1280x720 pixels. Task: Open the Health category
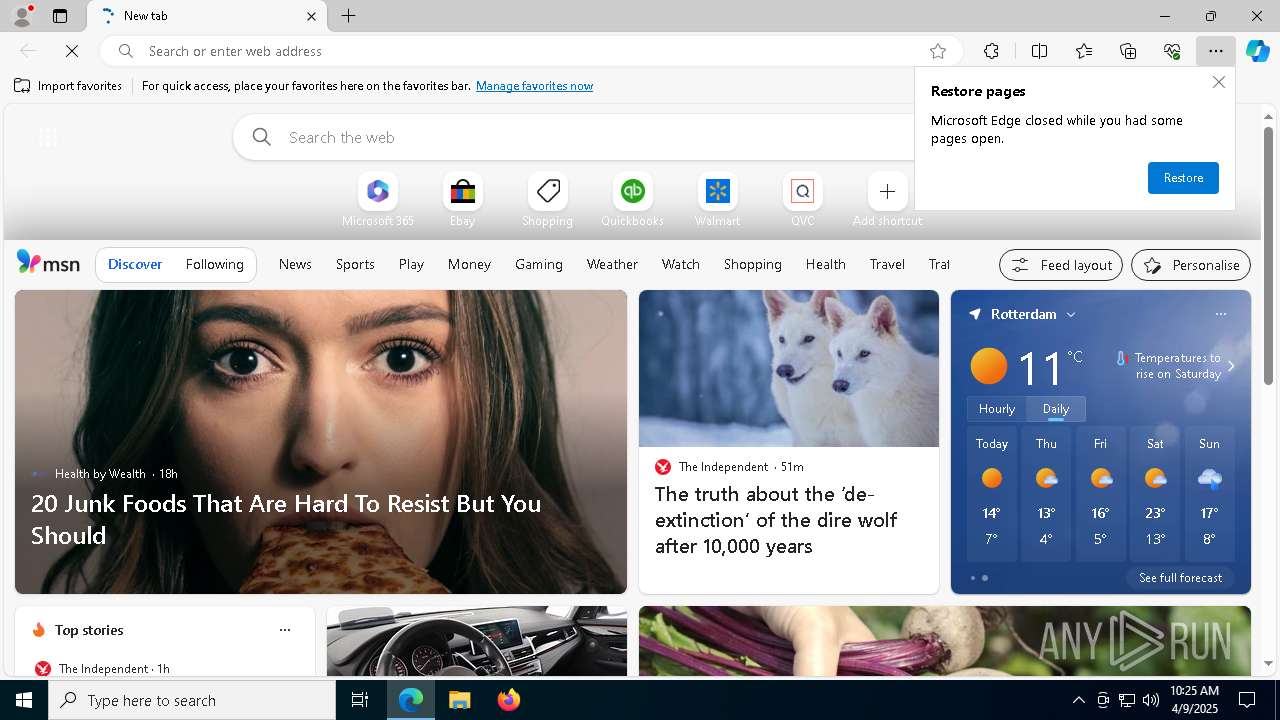[x=826, y=264]
